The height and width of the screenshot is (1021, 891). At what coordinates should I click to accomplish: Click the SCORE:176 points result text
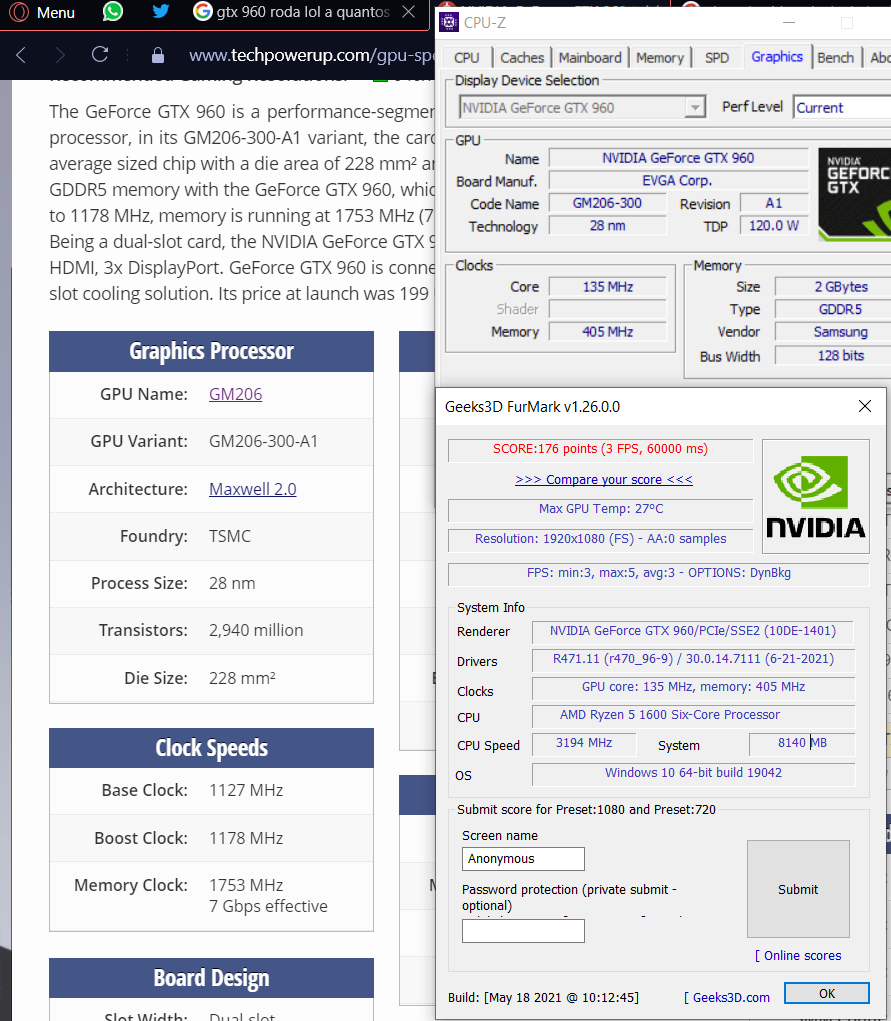(x=601, y=449)
